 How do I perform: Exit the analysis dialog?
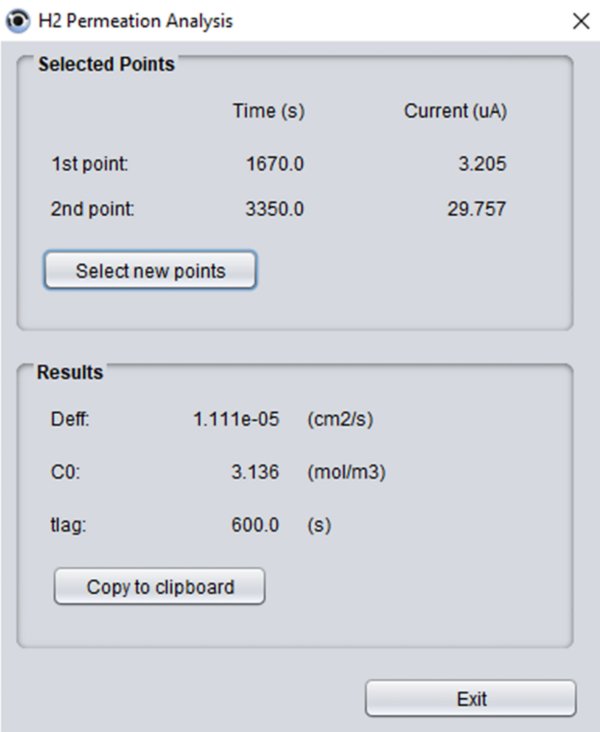(470, 699)
